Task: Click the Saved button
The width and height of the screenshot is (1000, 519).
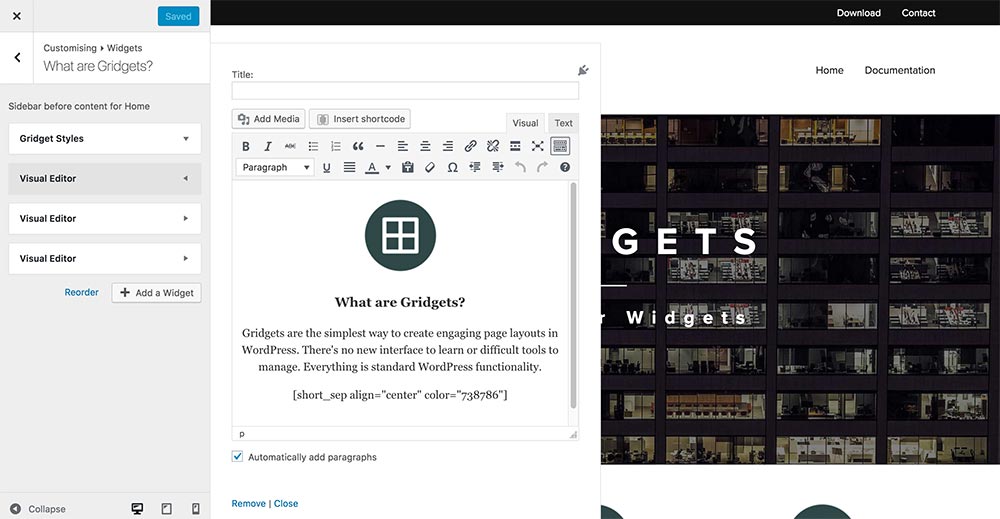Action: tap(179, 16)
